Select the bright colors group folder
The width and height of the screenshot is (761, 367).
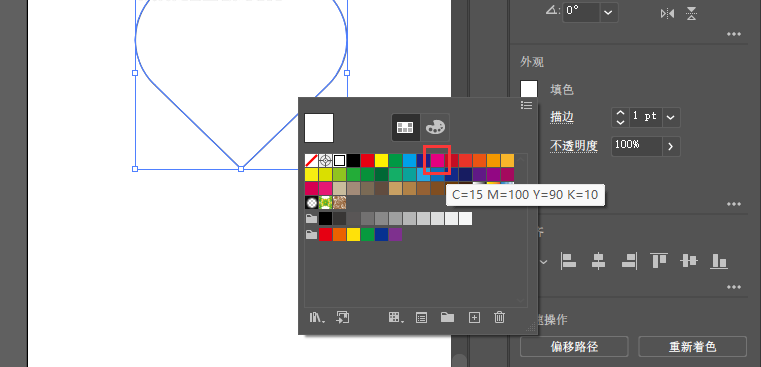pos(311,234)
